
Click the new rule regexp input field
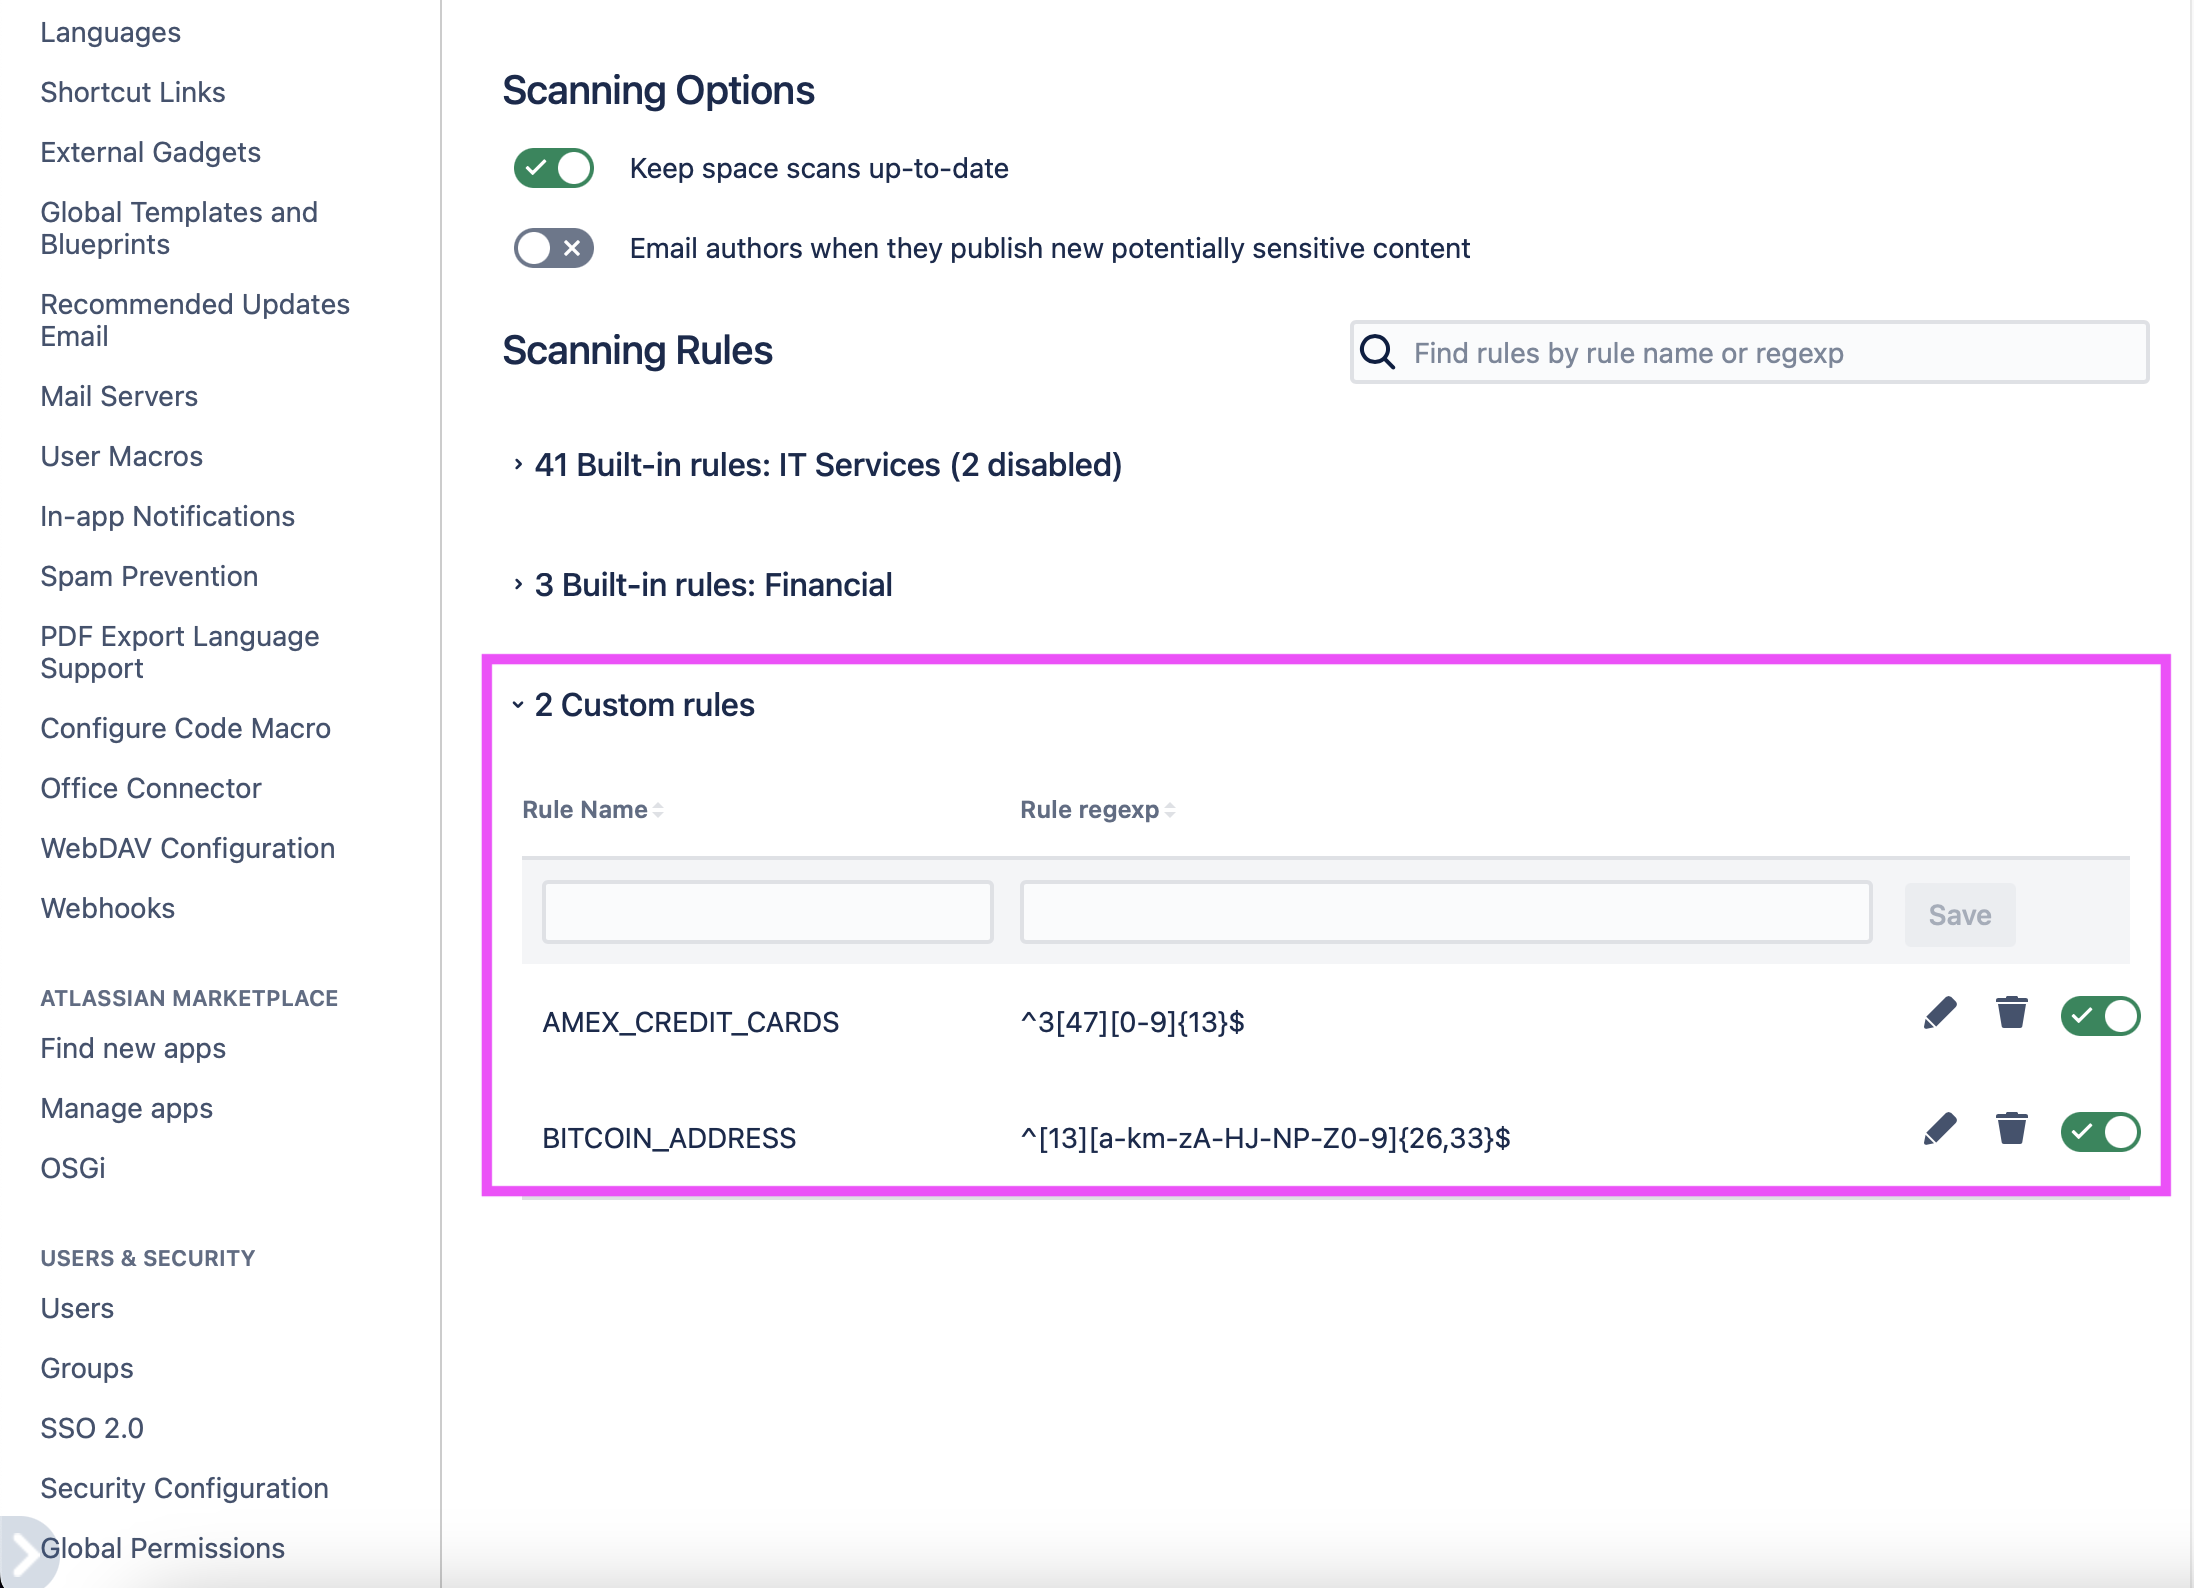(x=1445, y=912)
